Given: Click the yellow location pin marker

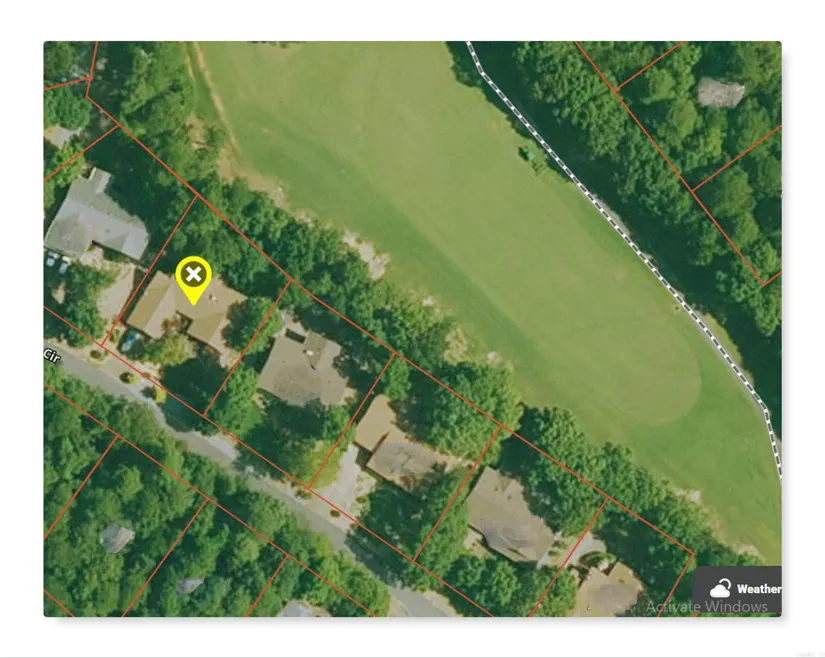Looking at the screenshot, I should (194, 279).
